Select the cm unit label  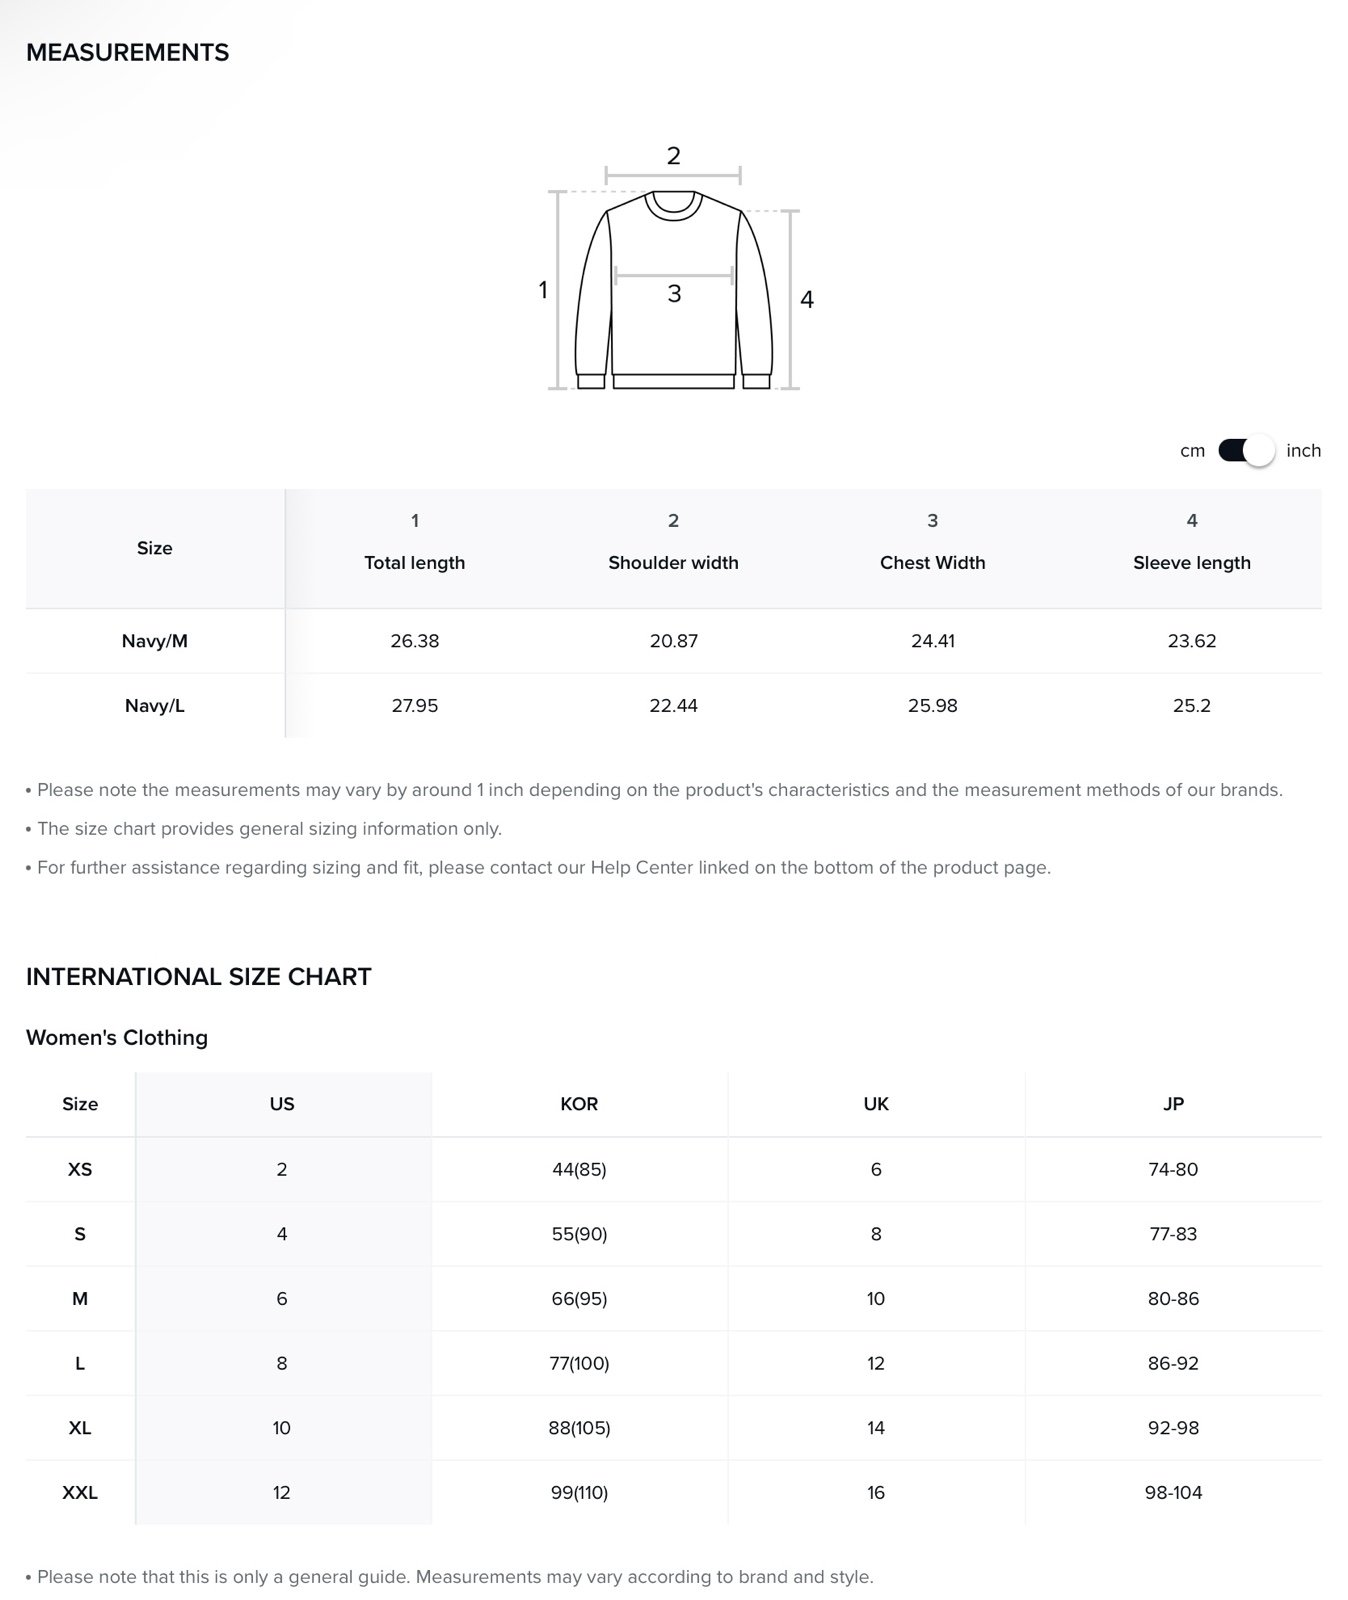1192,451
